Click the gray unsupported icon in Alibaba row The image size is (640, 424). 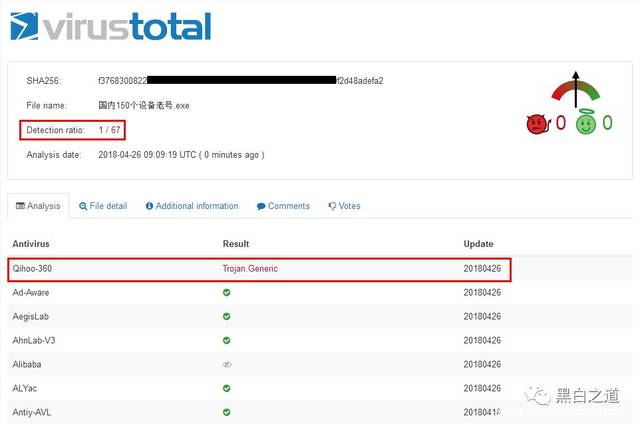[227, 364]
